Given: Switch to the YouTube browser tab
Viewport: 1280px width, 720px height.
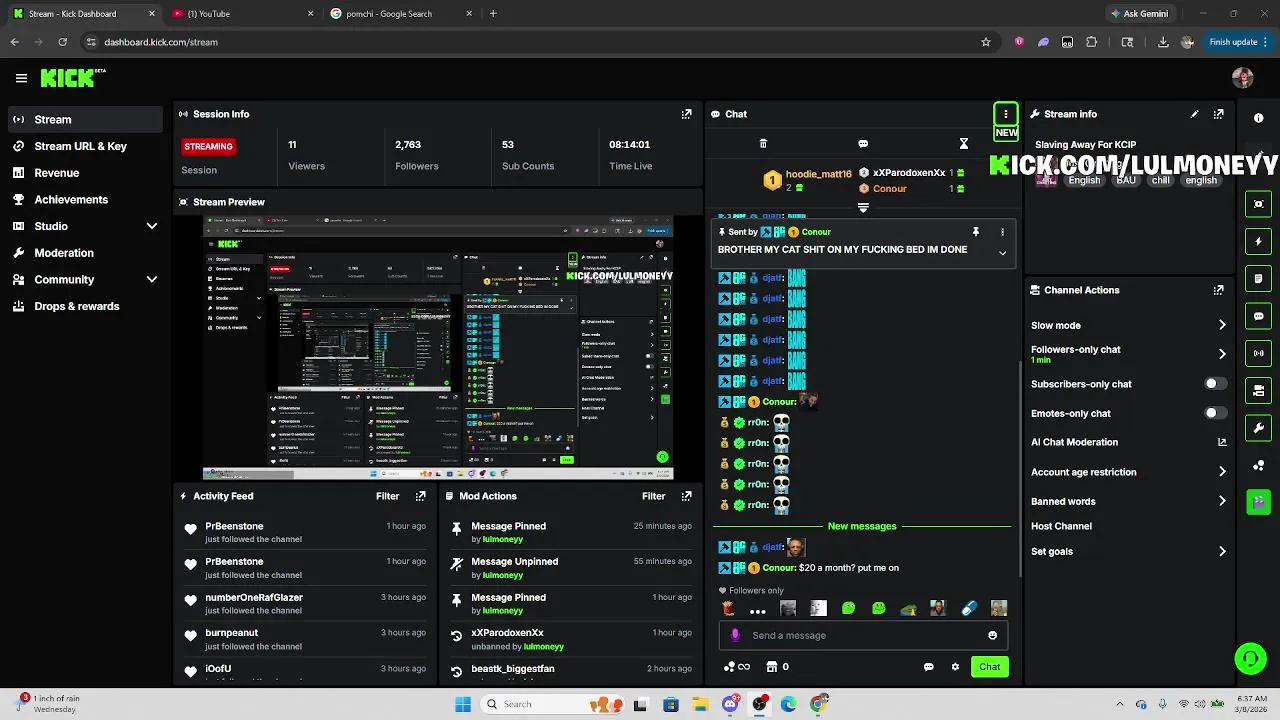Looking at the screenshot, I should coord(240,14).
